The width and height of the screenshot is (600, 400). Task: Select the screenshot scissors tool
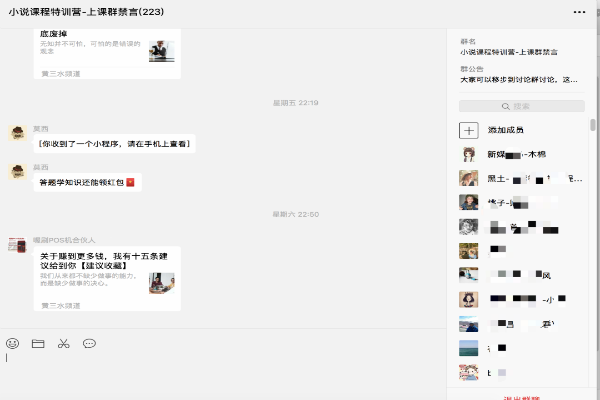click(63, 343)
